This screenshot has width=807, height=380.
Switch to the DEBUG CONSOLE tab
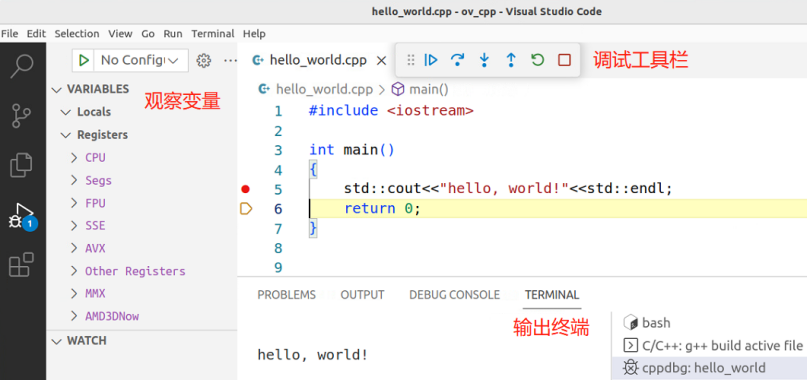coord(454,295)
